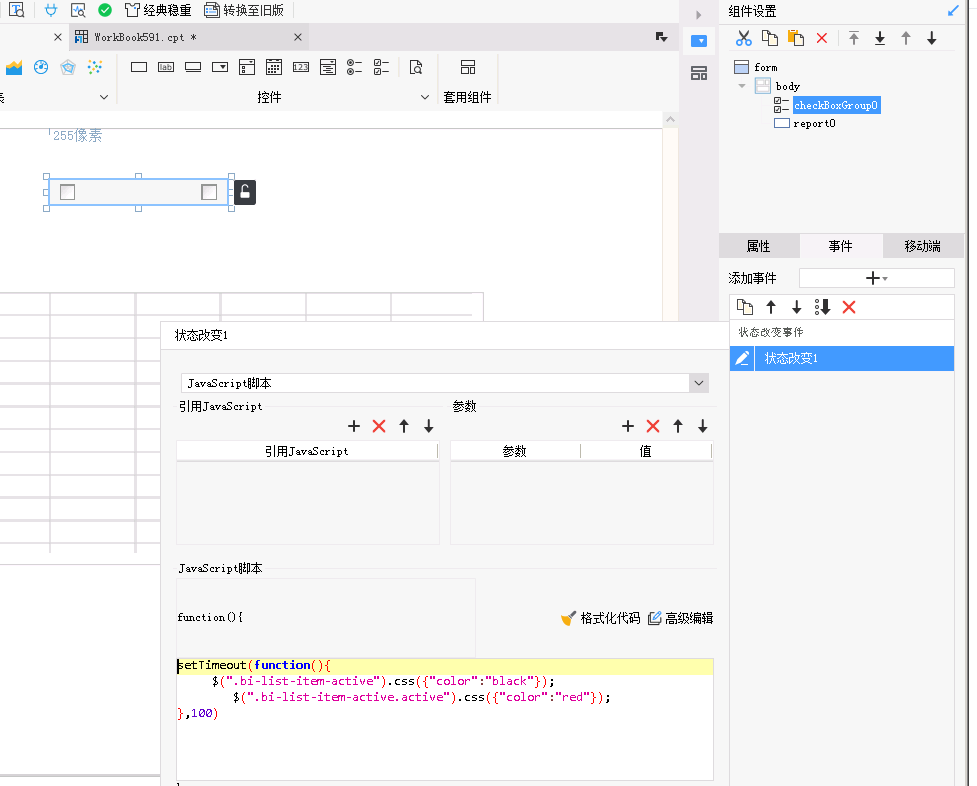
Task: Open the component layout side tab icon
Action: tap(699, 74)
